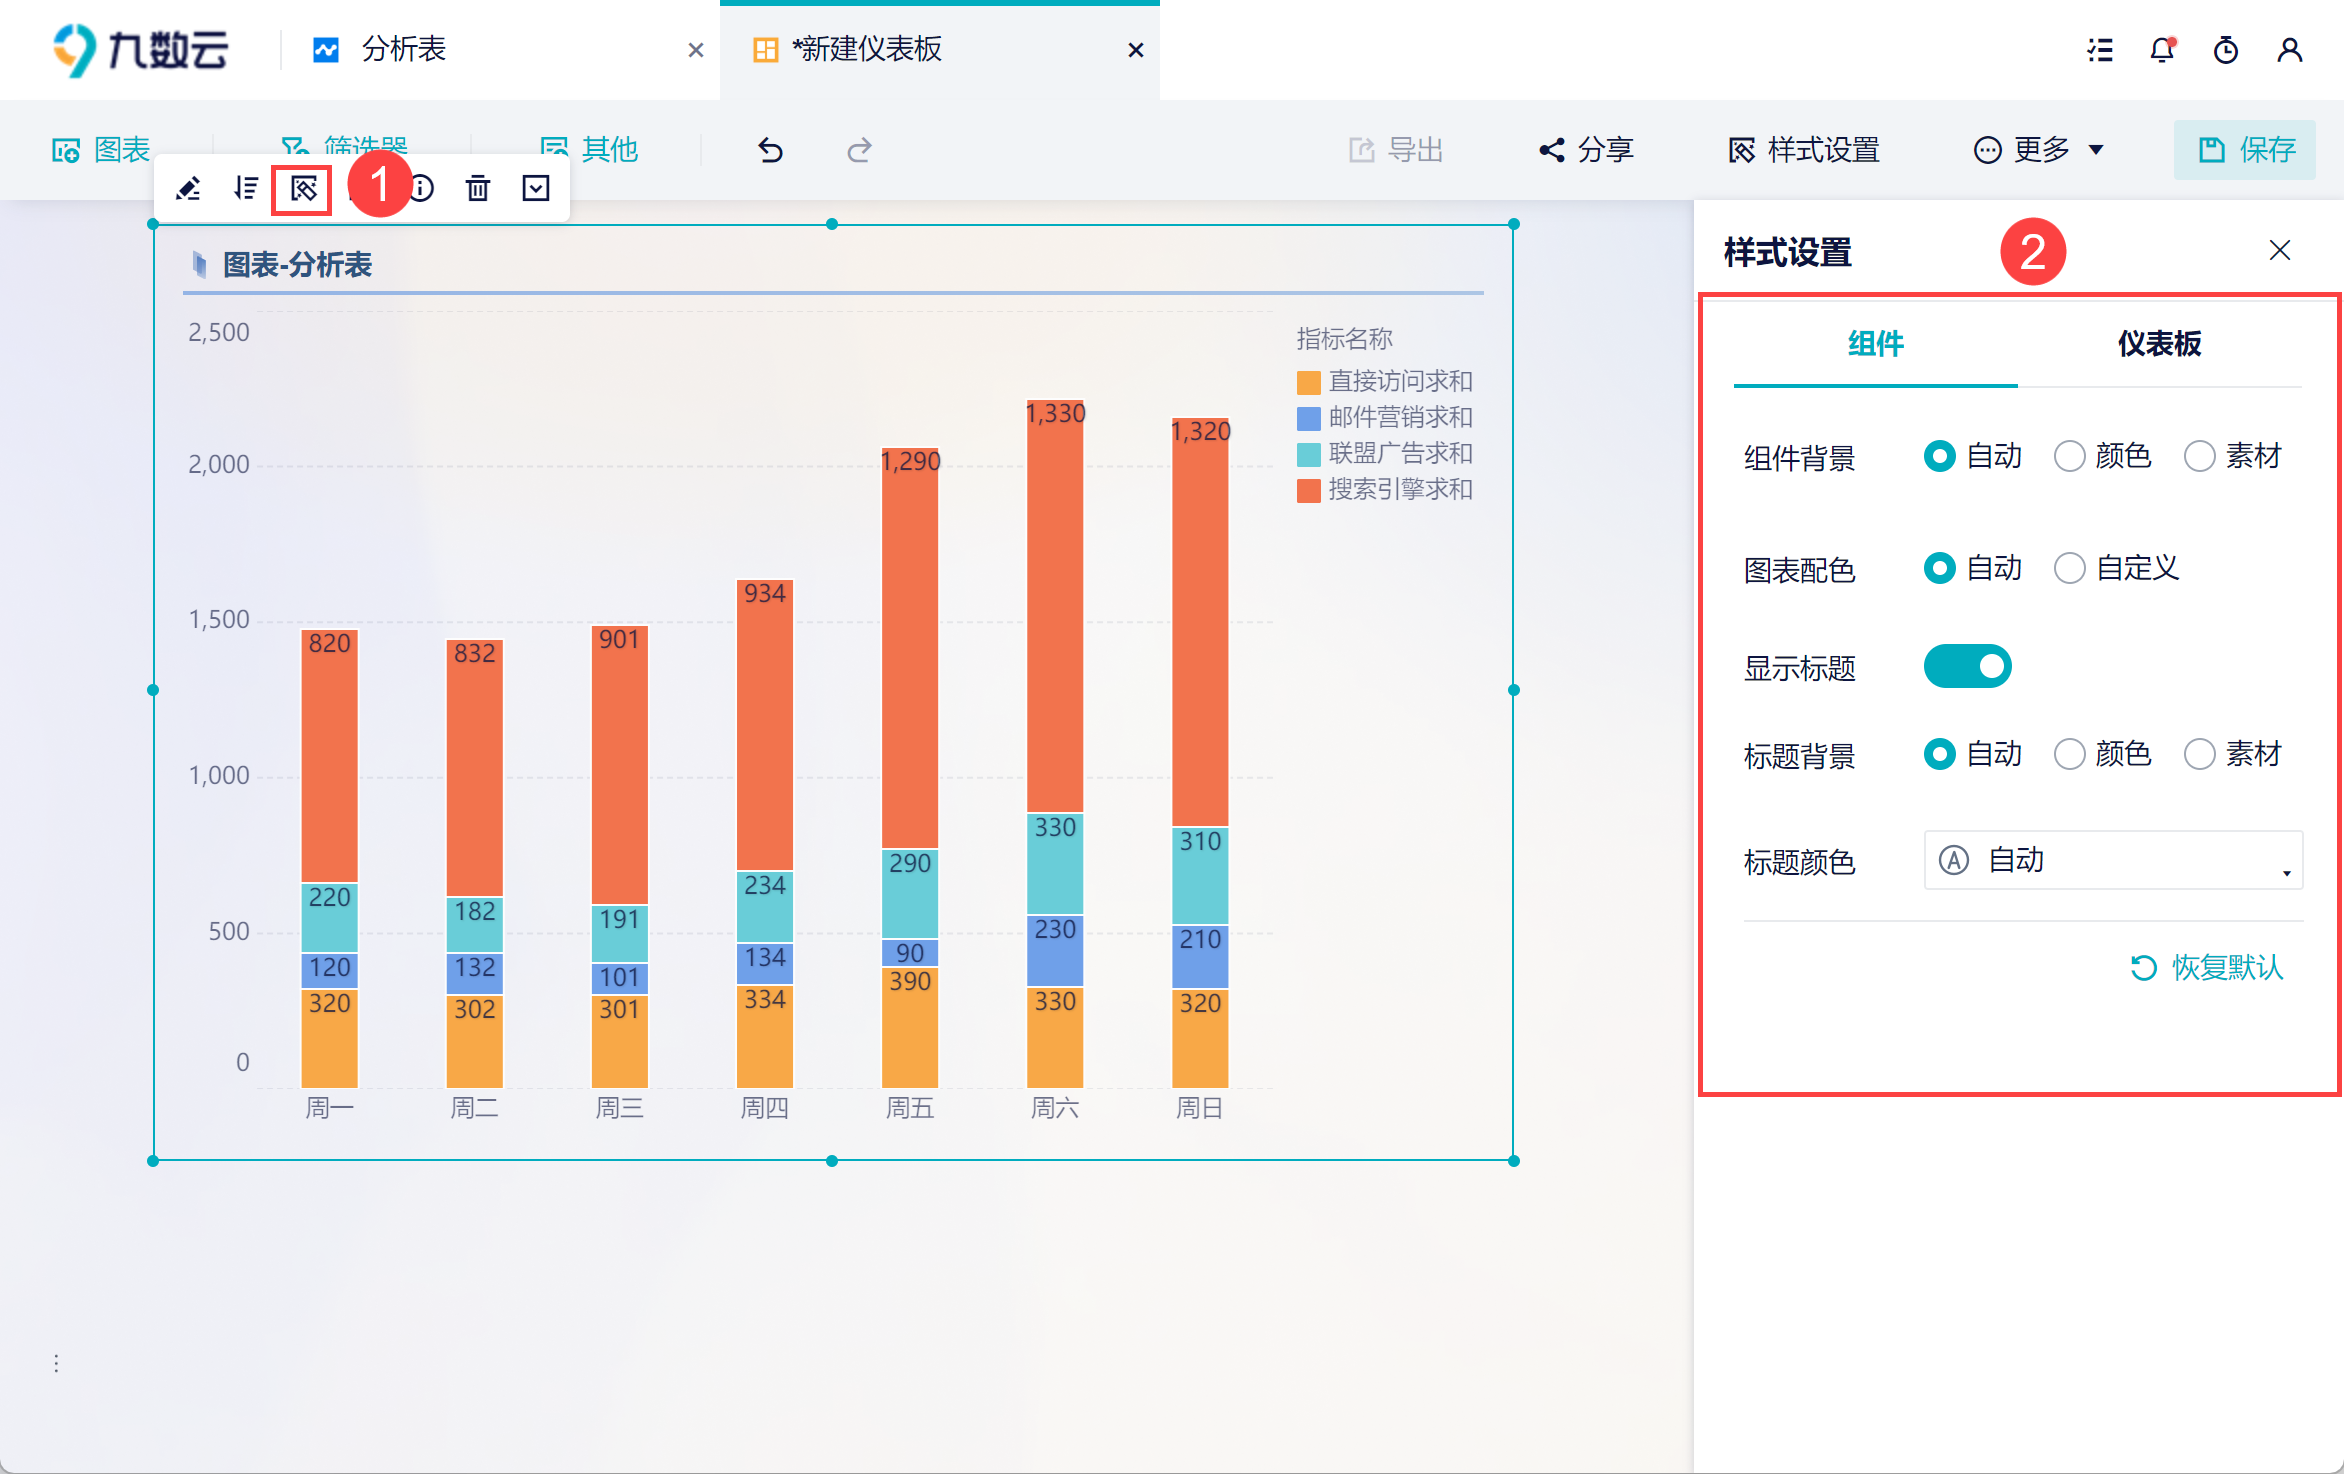Expand the 更多 dropdown menu
Image resolution: width=2344 pixels, height=1474 pixels.
(2040, 150)
